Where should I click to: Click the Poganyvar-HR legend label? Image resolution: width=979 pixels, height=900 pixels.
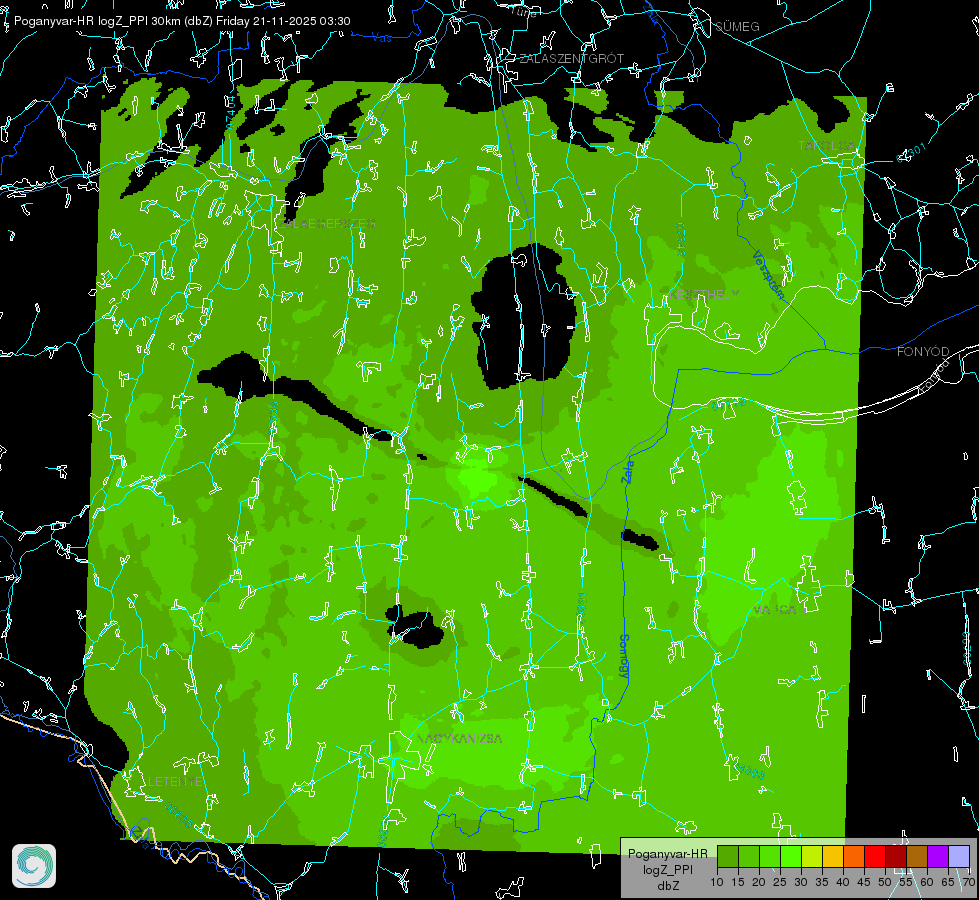[667, 854]
